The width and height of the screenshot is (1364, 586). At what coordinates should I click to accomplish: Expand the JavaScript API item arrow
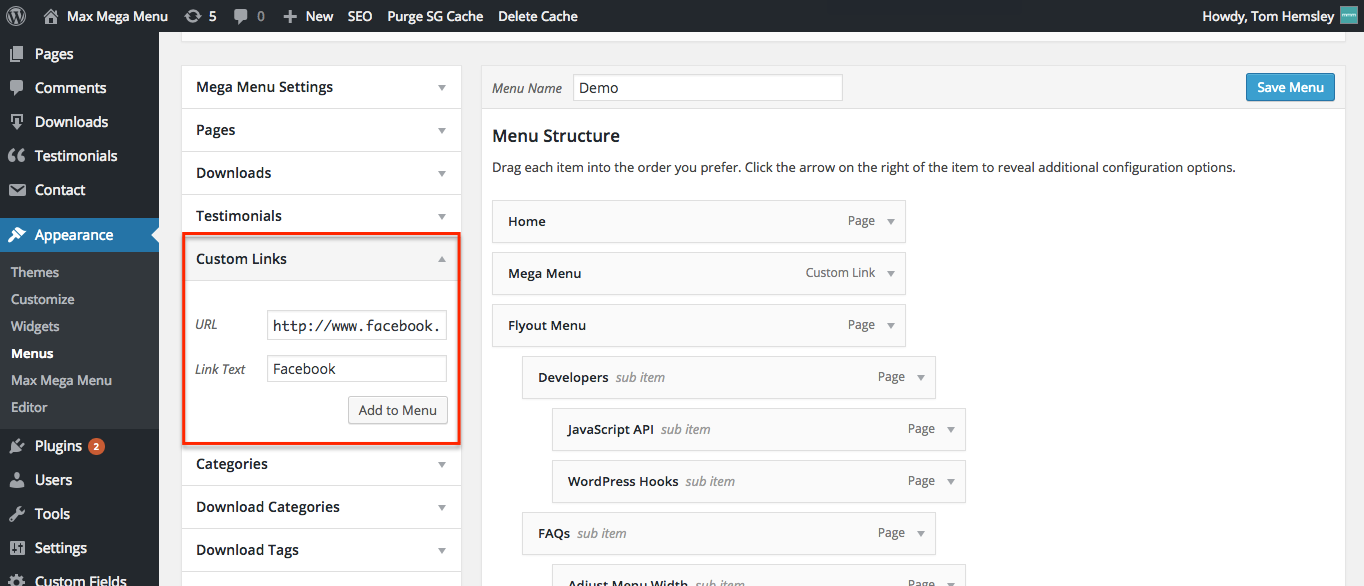[x=951, y=430]
